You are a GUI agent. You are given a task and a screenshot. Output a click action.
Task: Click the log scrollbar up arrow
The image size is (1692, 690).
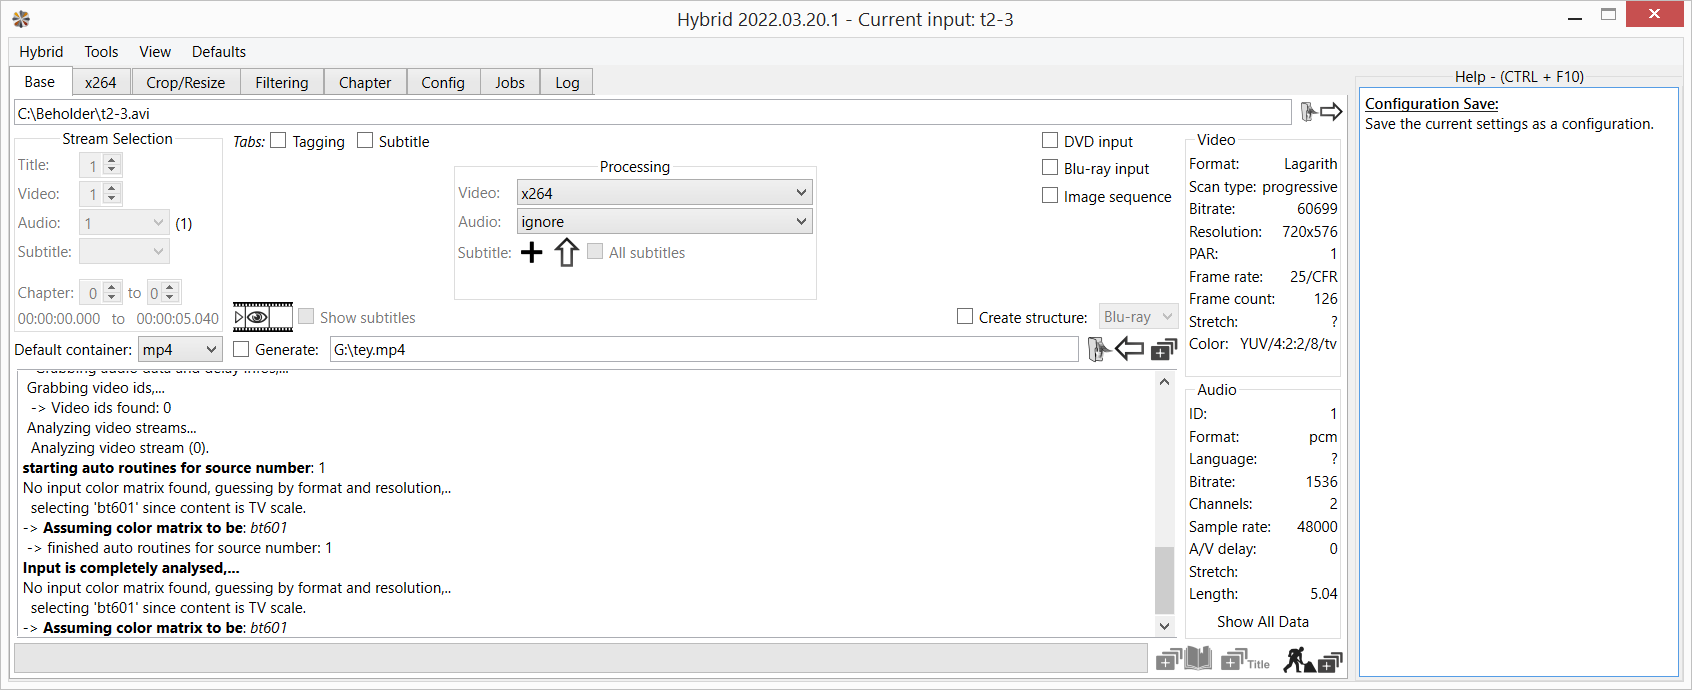[x=1164, y=381]
